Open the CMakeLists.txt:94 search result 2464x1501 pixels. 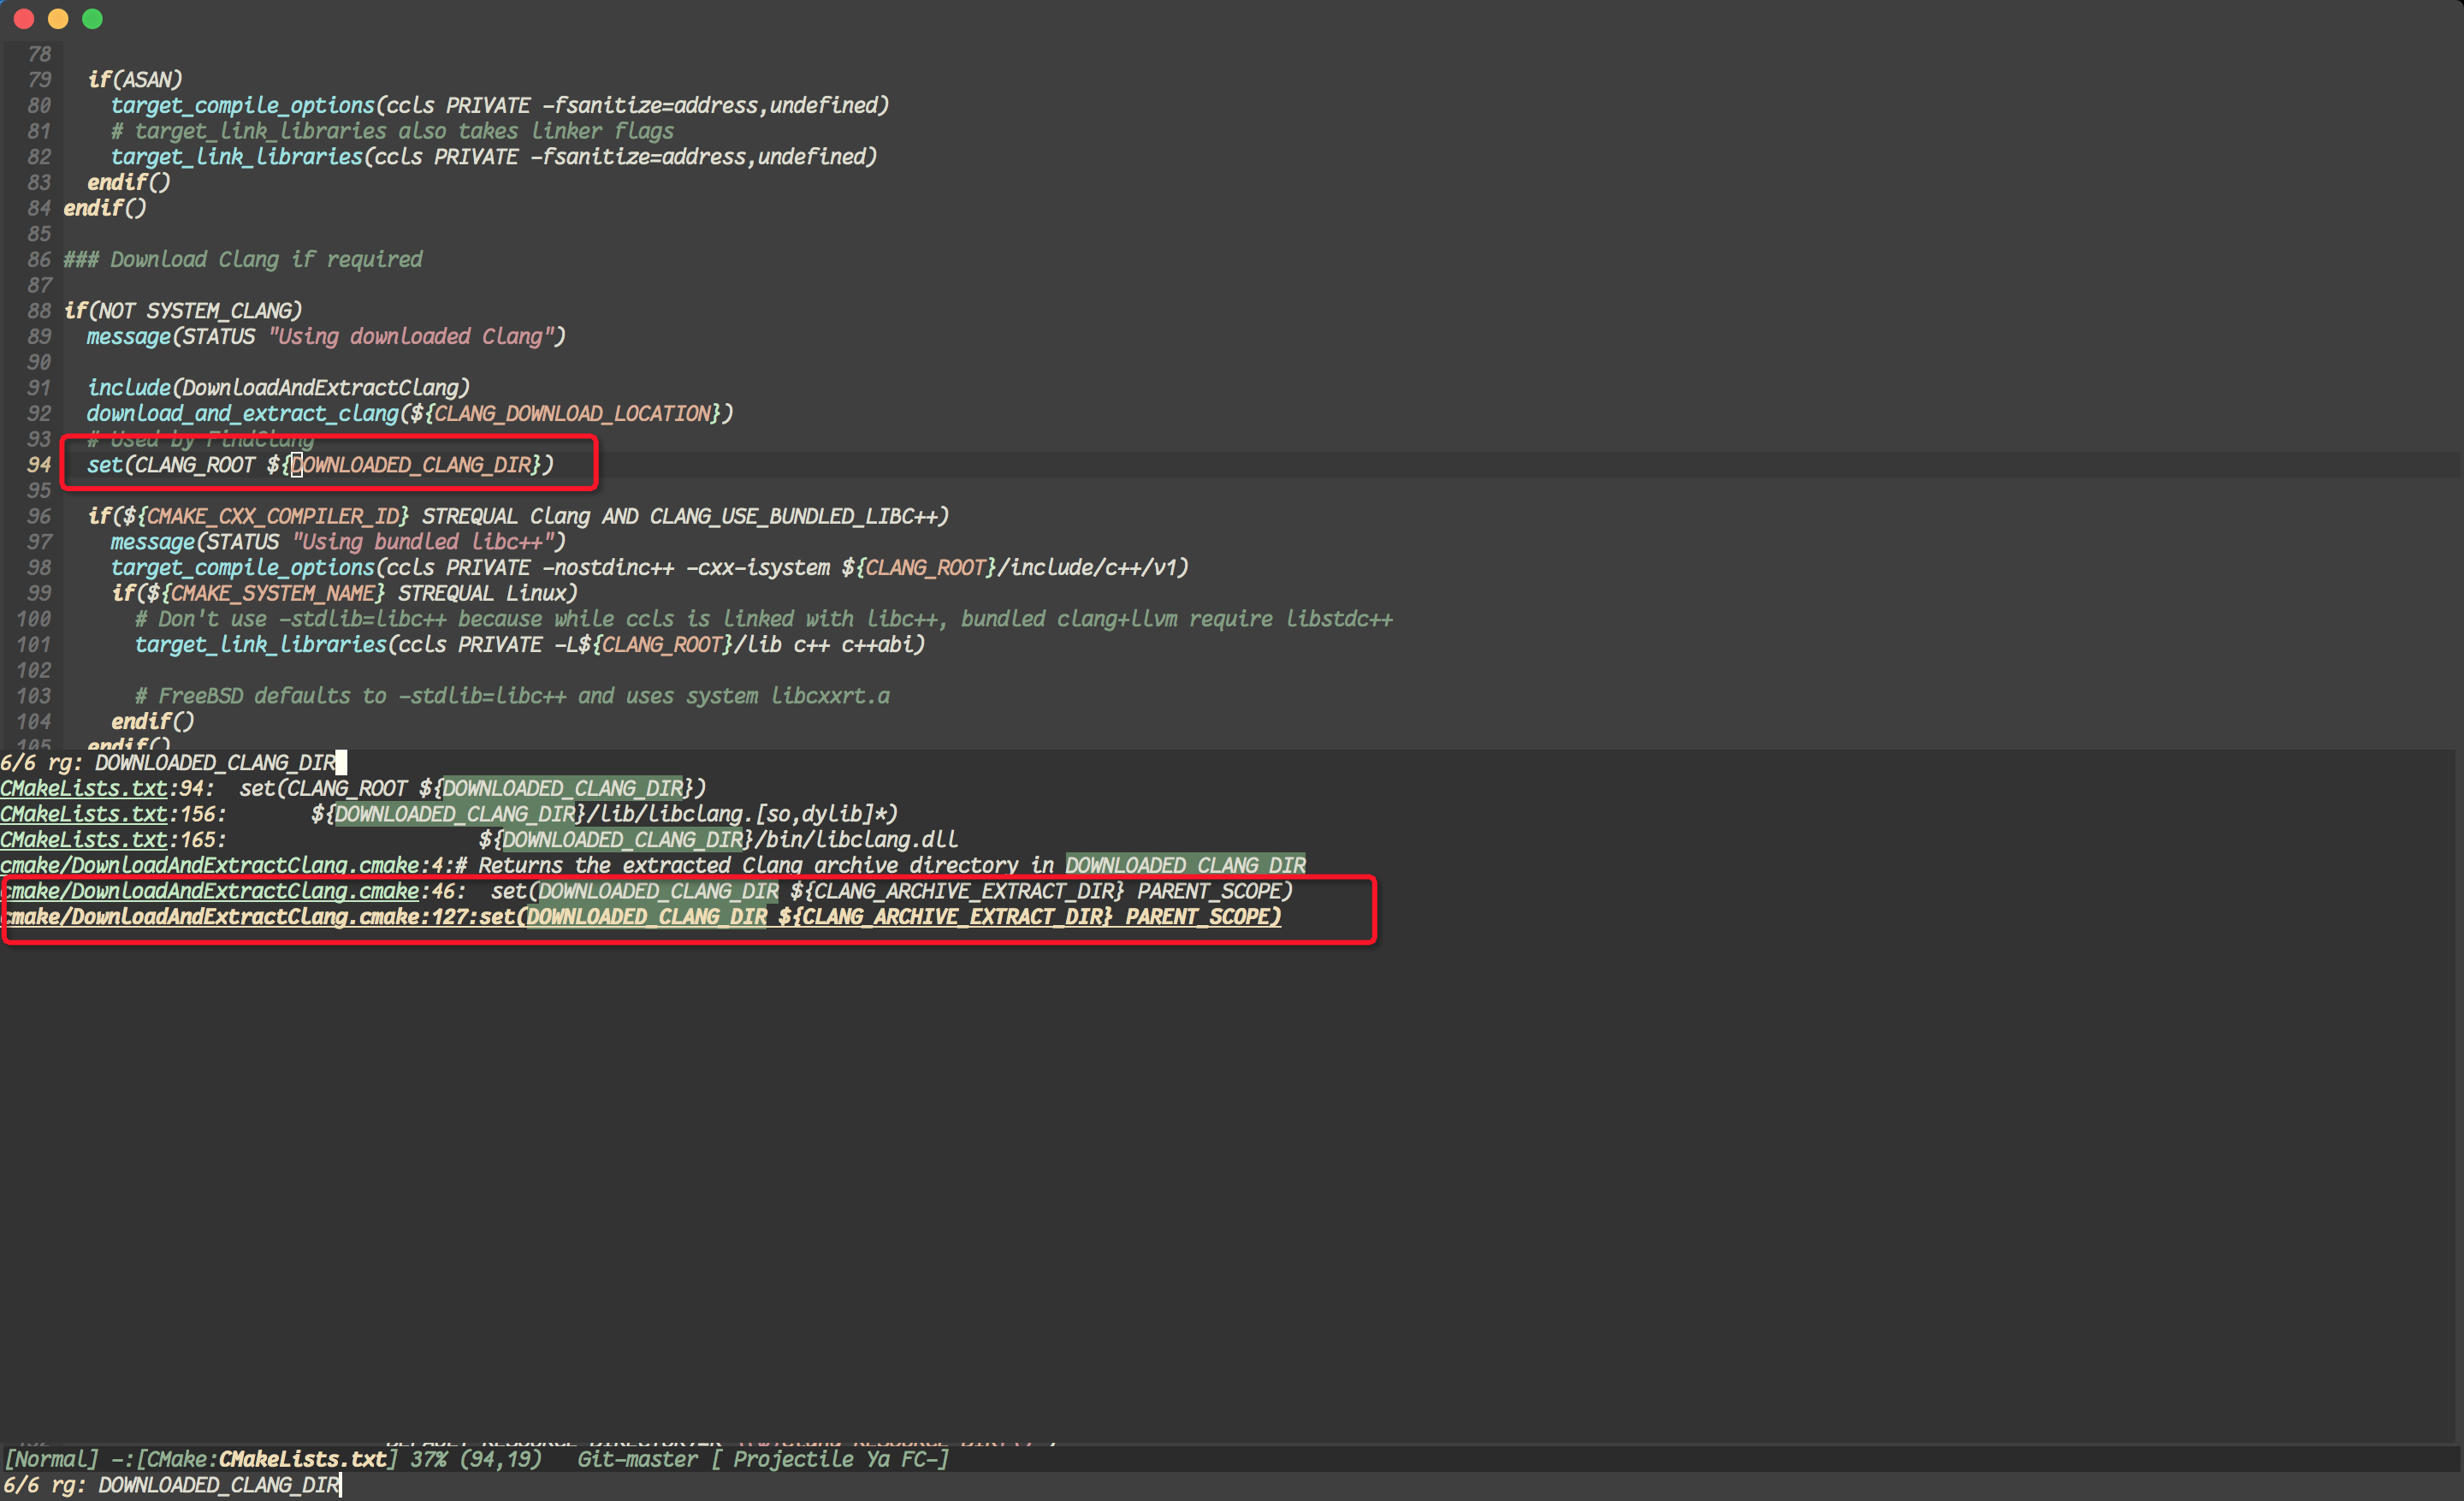(85, 788)
